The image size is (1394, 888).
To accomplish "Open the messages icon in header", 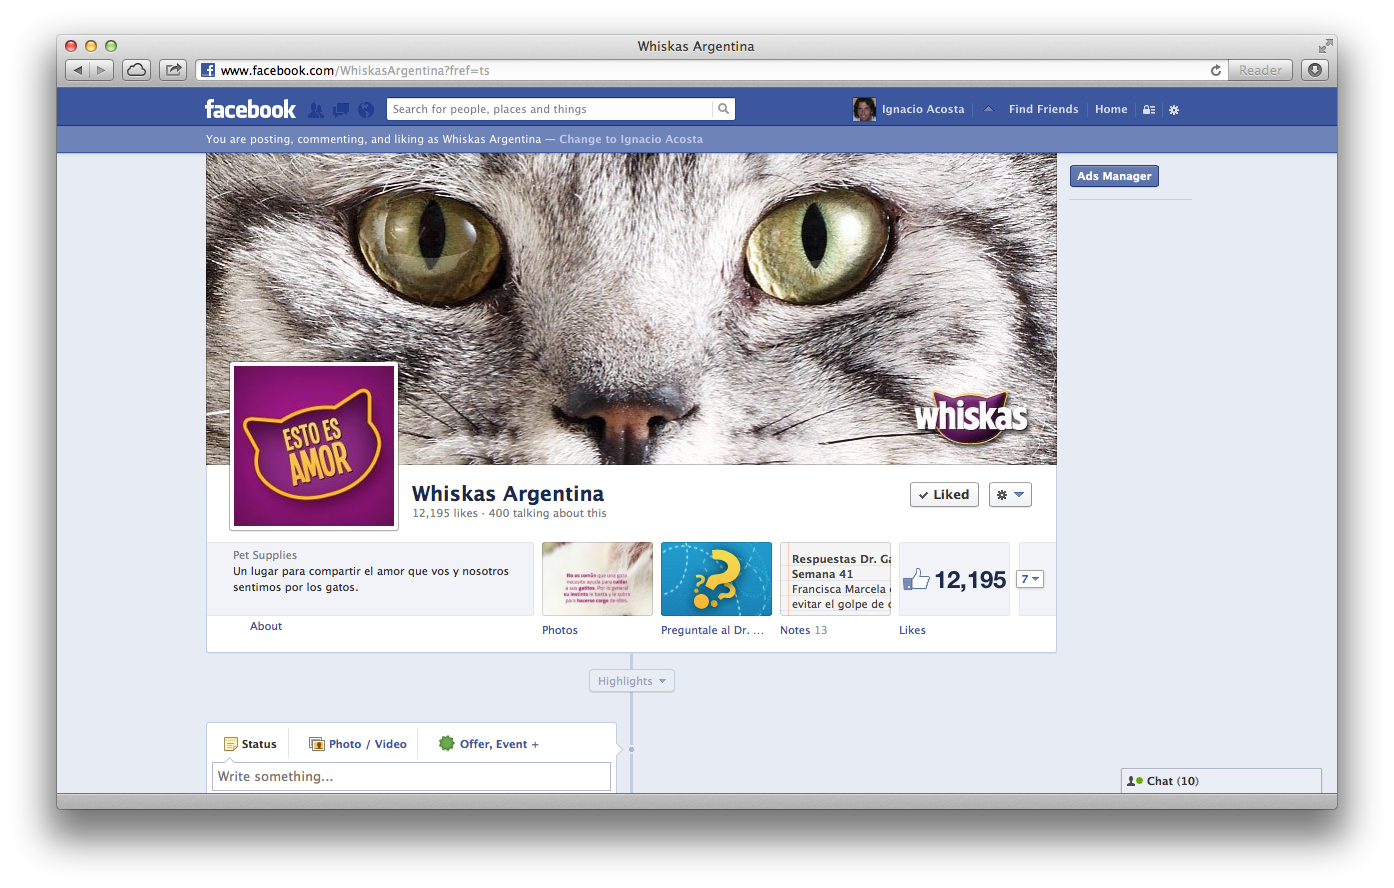I will pyautogui.click(x=341, y=110).
